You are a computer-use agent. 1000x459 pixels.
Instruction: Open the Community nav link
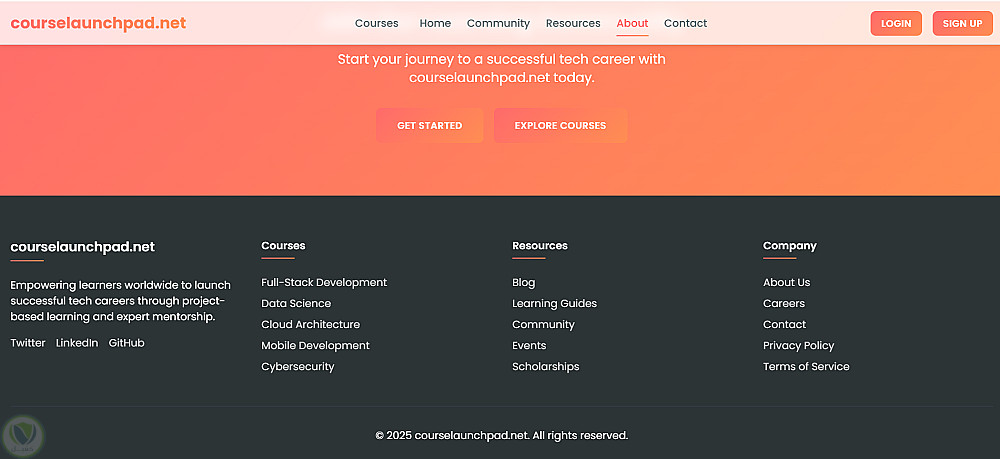tap(498, 23)
